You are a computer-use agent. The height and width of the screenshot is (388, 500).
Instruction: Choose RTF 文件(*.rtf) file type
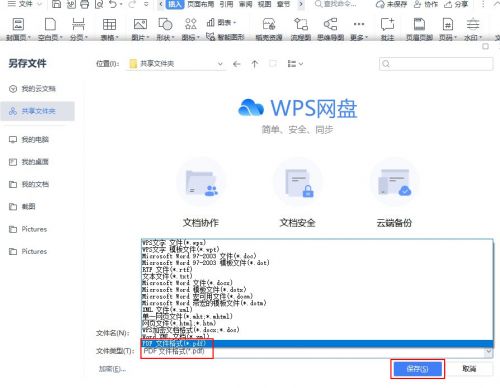[x=317, y=269]
